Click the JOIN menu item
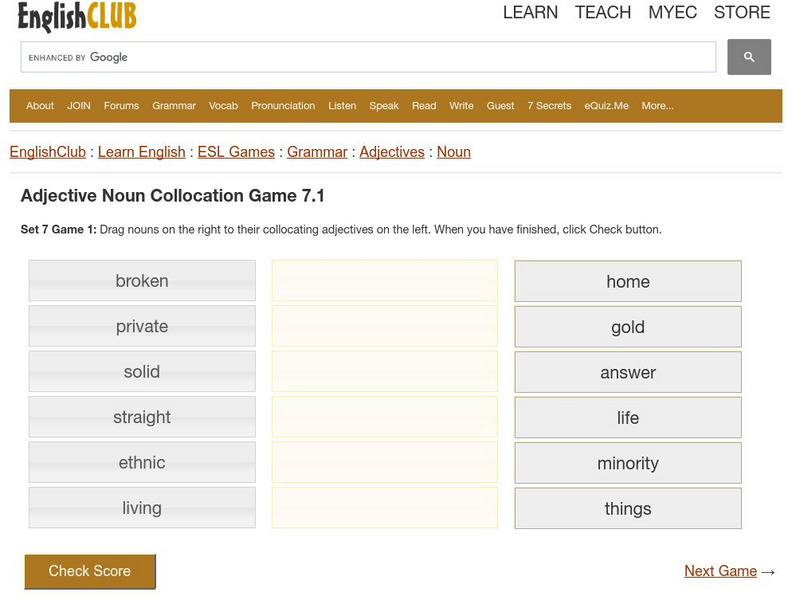792x600 pixels. (x=79, y=106)
